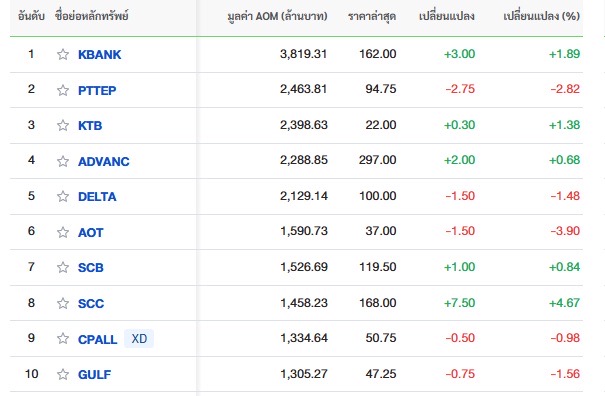Sort by เปลี่ยนแปลง (%) column header

pyautogui.click(x=541, y=16)
